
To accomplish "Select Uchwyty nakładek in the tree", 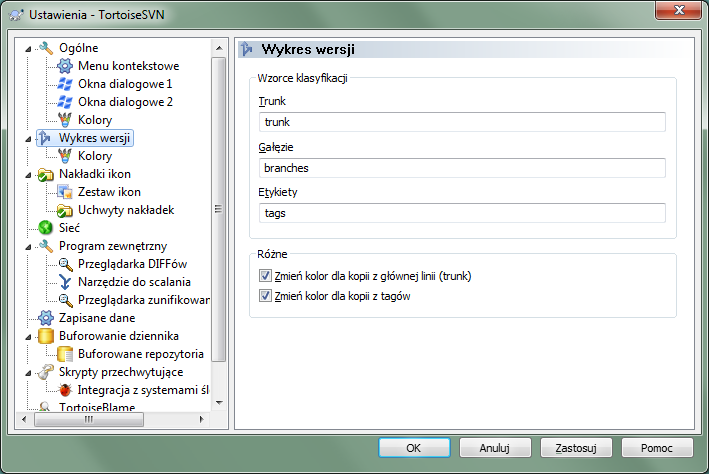I will pyautogui.click(x=126, y=210).
